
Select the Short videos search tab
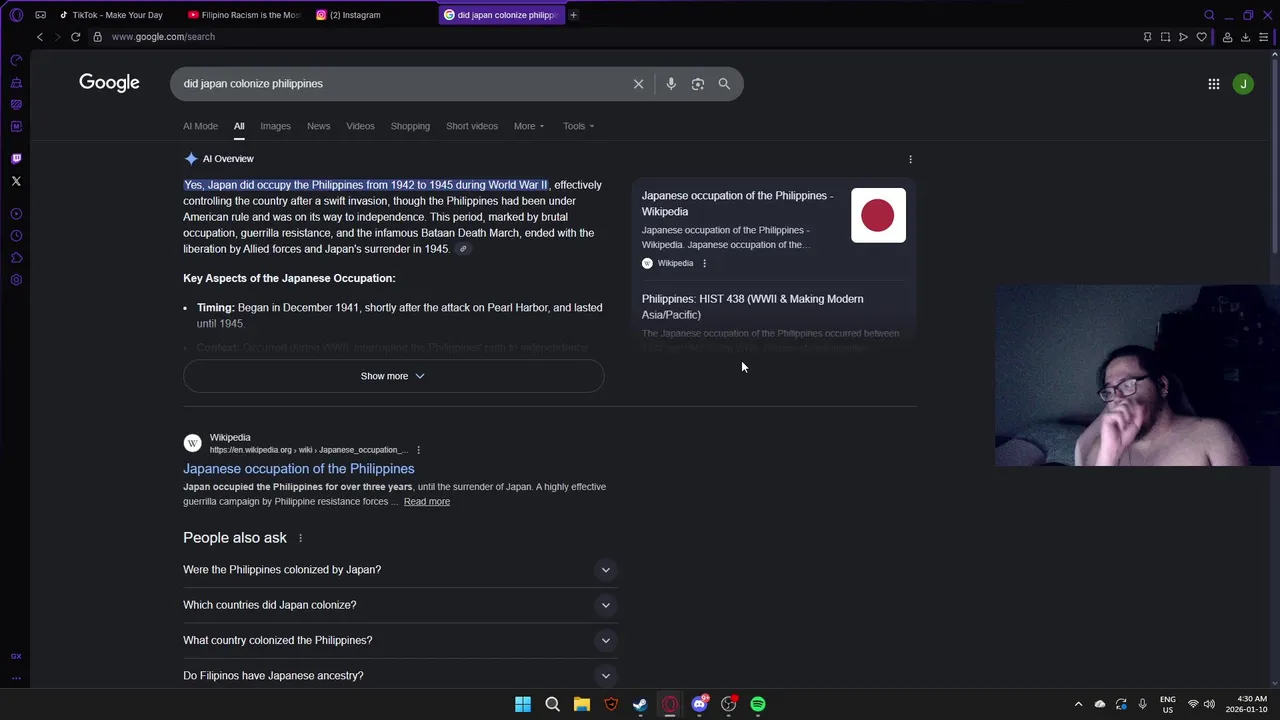click(x=472, y=126)
